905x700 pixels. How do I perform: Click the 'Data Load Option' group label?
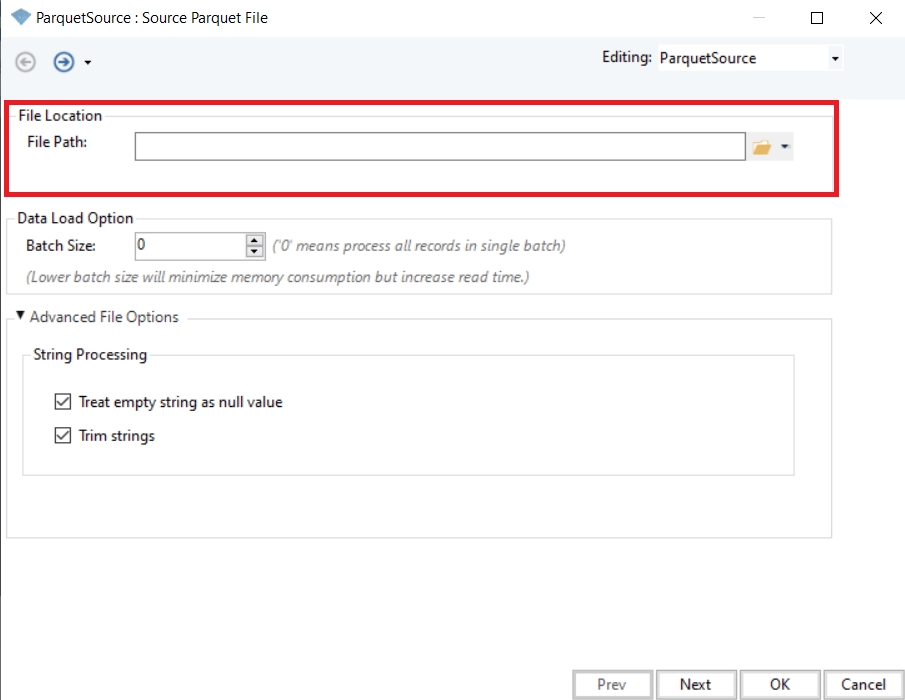[x=76, y=218]
